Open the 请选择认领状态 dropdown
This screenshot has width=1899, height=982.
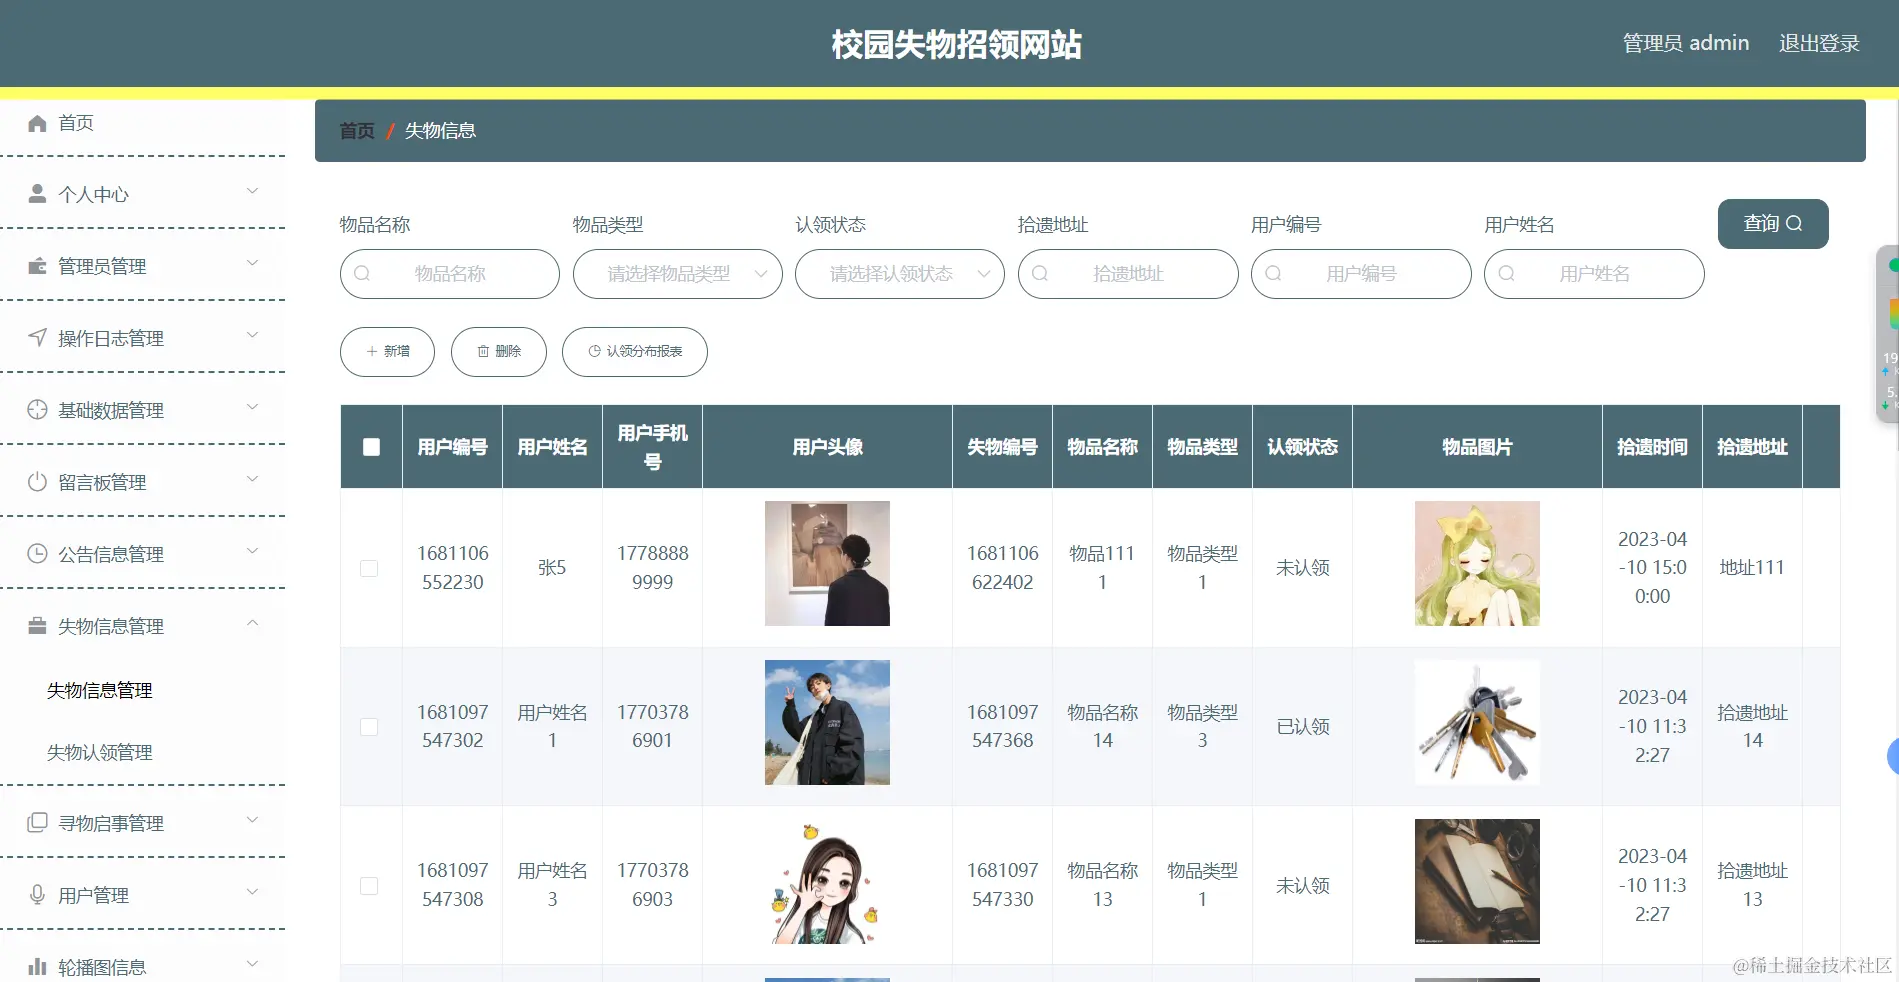point(900,274)
